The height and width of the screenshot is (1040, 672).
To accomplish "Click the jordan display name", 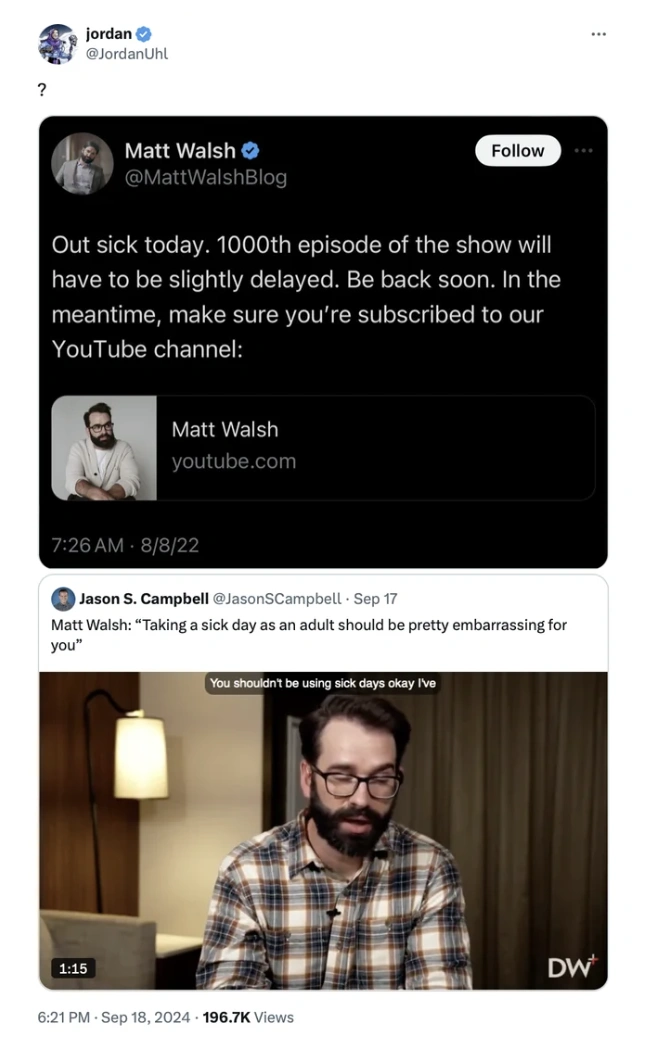I will pos(109,33).
